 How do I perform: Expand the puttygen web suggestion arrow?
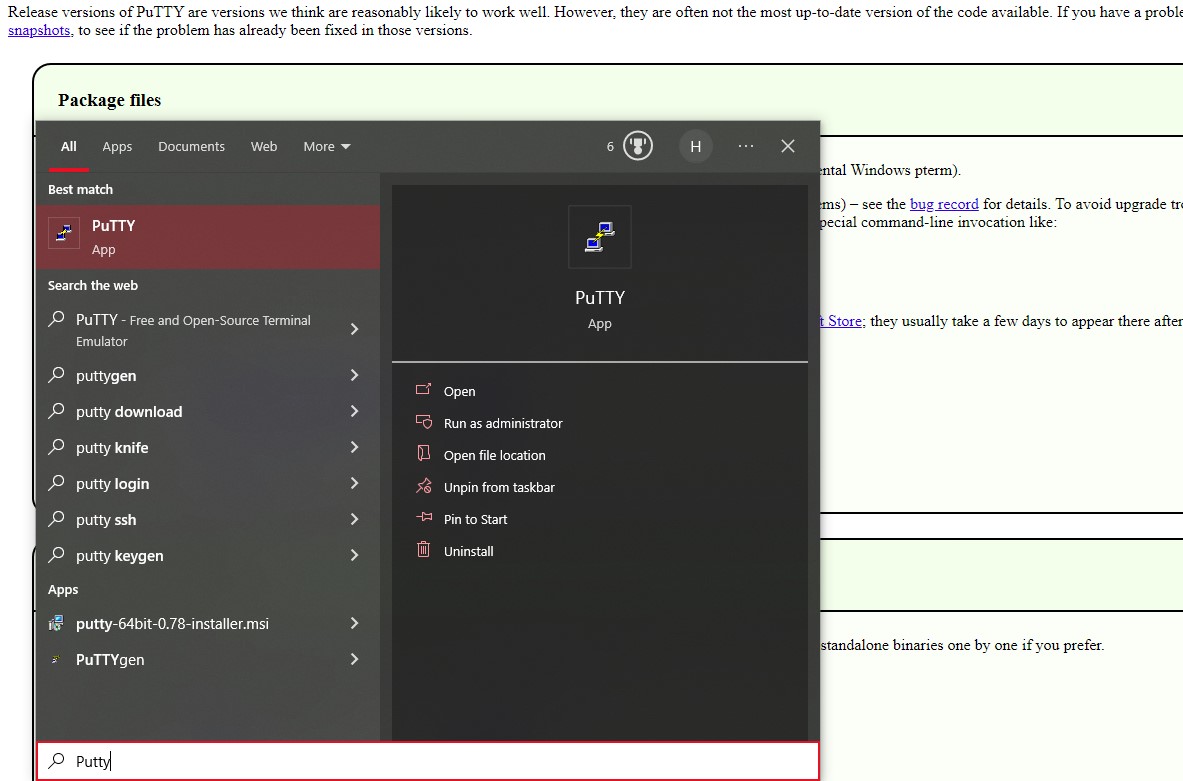(354, 376)
